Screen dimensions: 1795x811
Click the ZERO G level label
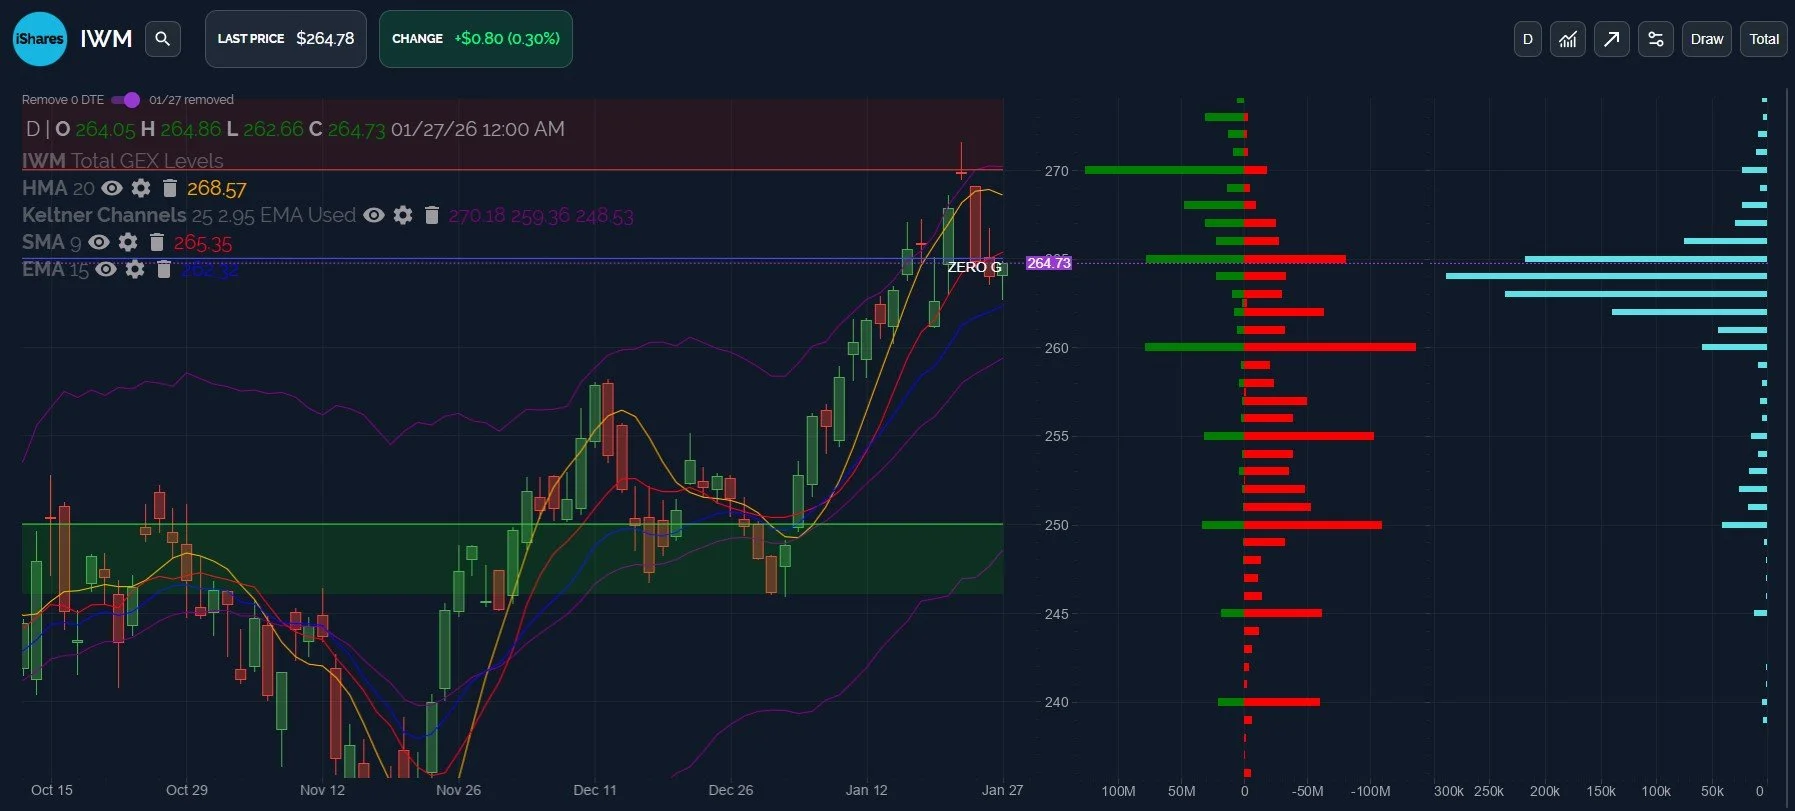pyautogui.click(x=974, y=267)
